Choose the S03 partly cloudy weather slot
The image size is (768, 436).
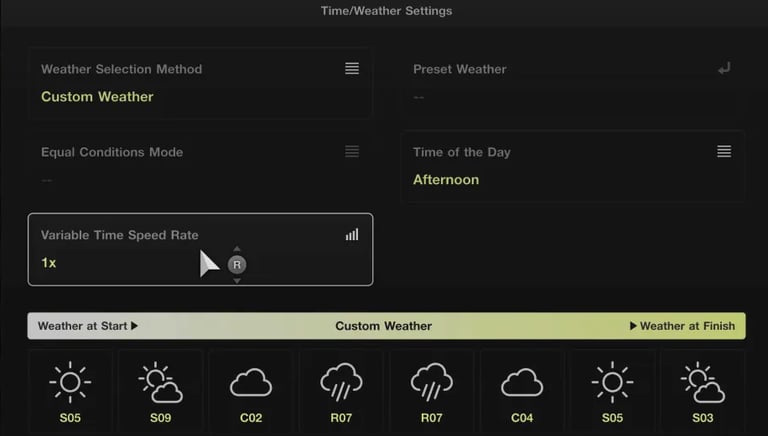click(x=703, y=392)
